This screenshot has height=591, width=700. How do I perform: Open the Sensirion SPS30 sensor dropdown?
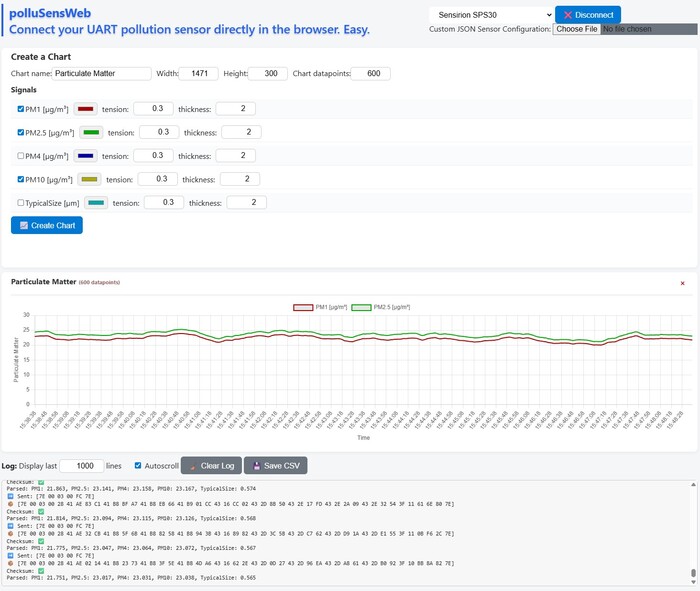tap(491, 15)
